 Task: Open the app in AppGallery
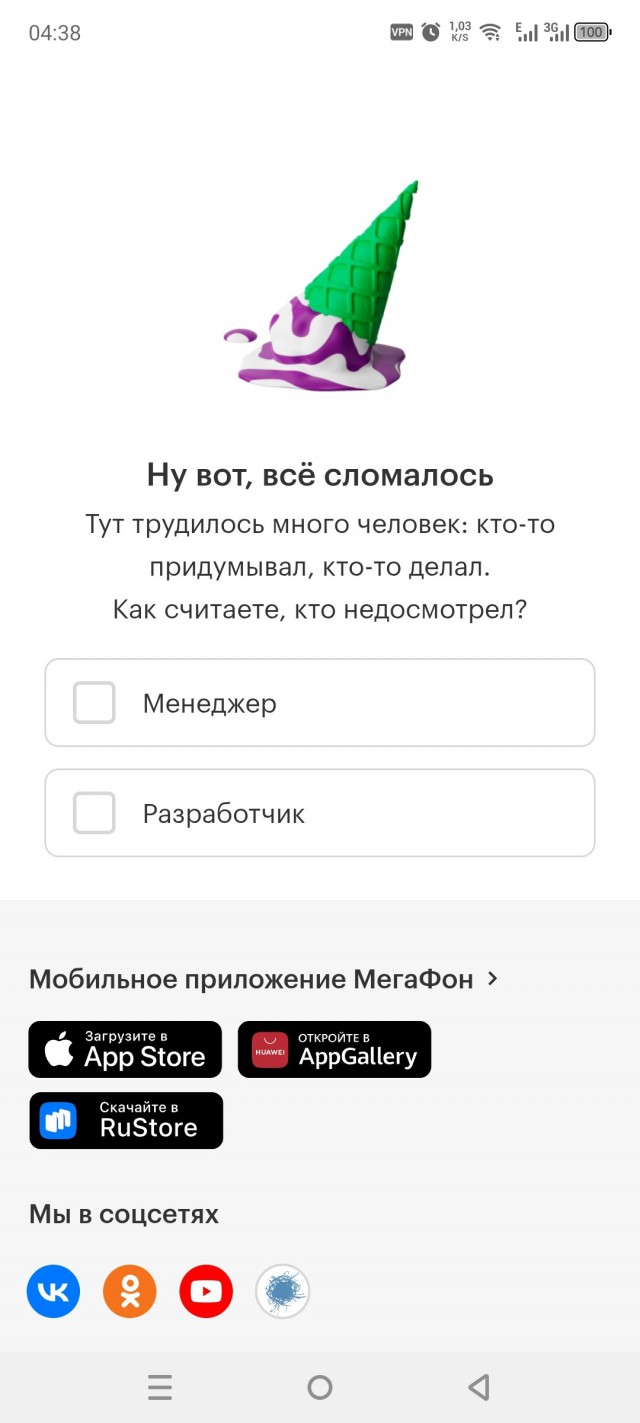334,1049
